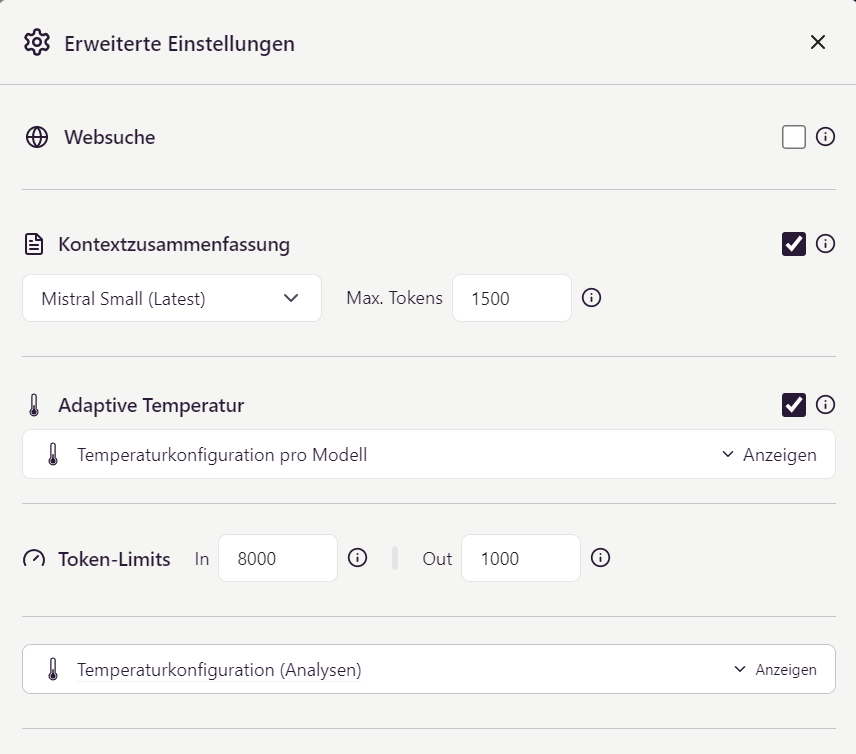Click the Token-Limits label text
Image resolution: width=856 pixels, height=754 pixels.
point(115,559)
